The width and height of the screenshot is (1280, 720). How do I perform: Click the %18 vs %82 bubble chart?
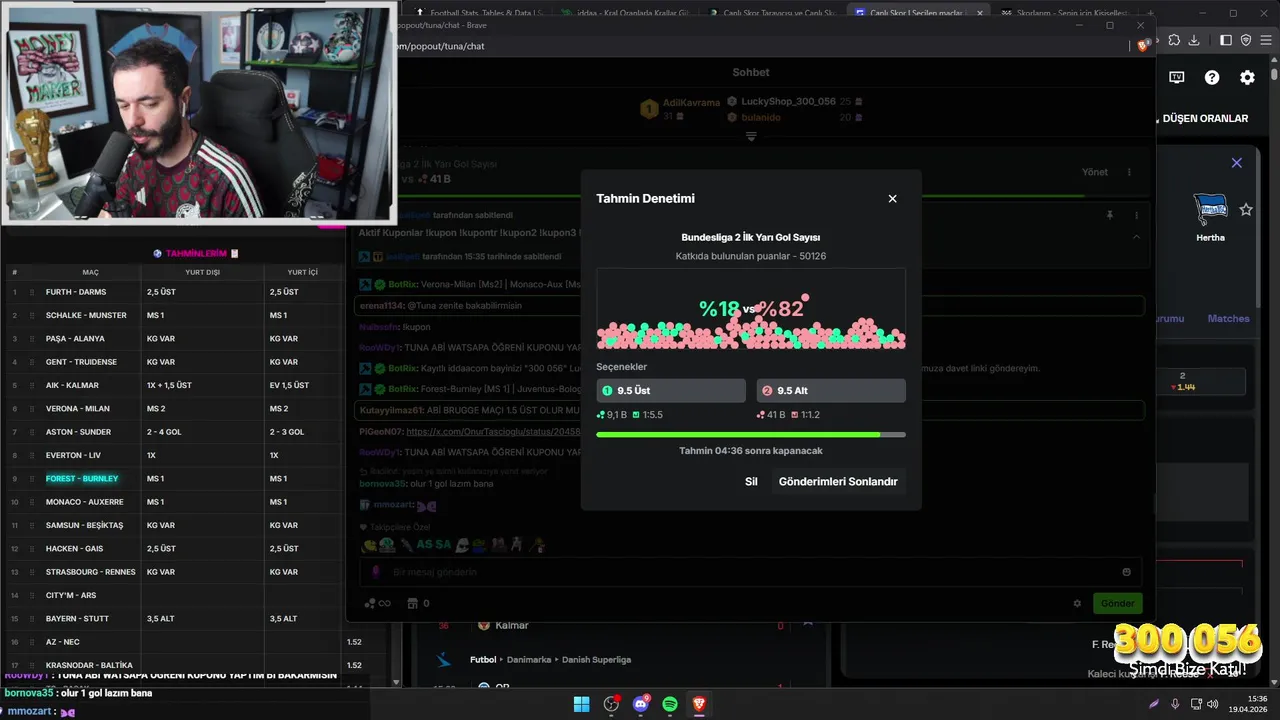(751, 308)
